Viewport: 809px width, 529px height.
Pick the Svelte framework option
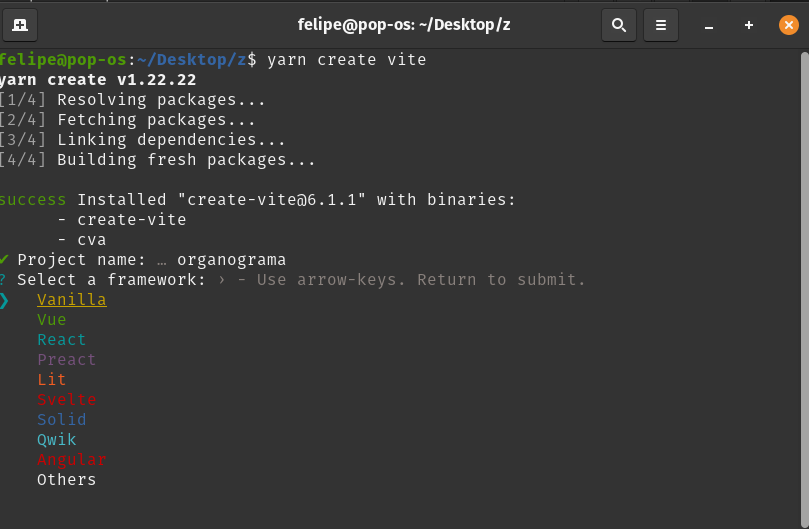point(67,400)
